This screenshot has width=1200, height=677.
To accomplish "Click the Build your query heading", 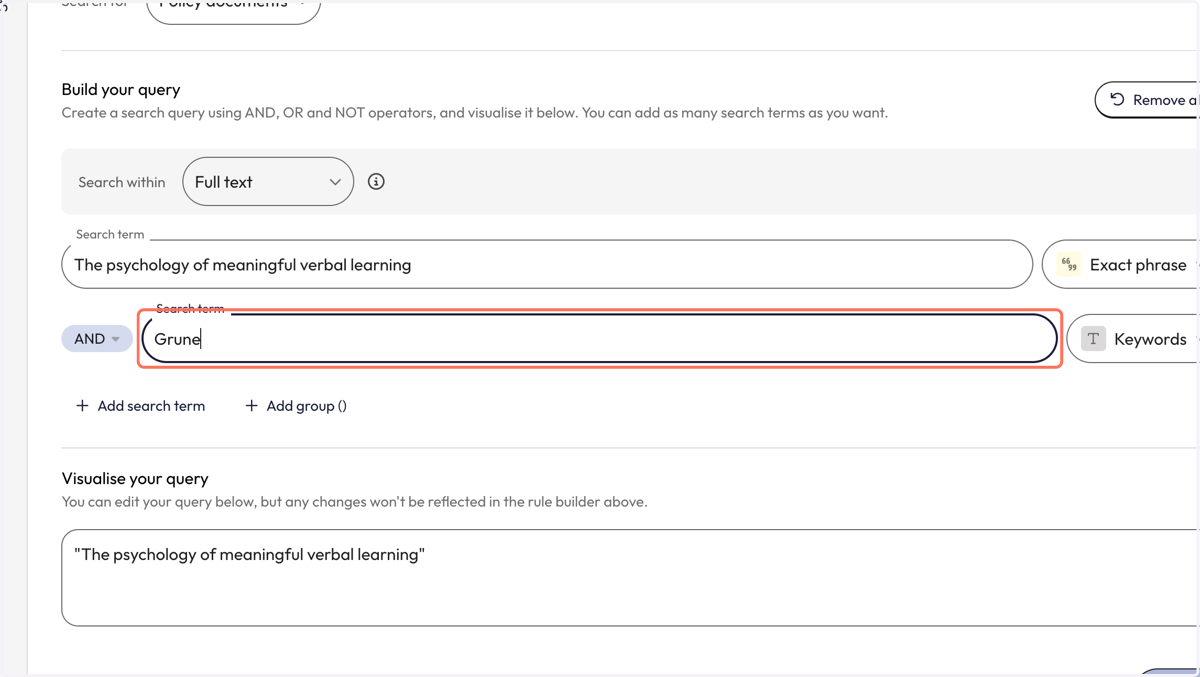I will pyautogui.click(x=121, y=90).
